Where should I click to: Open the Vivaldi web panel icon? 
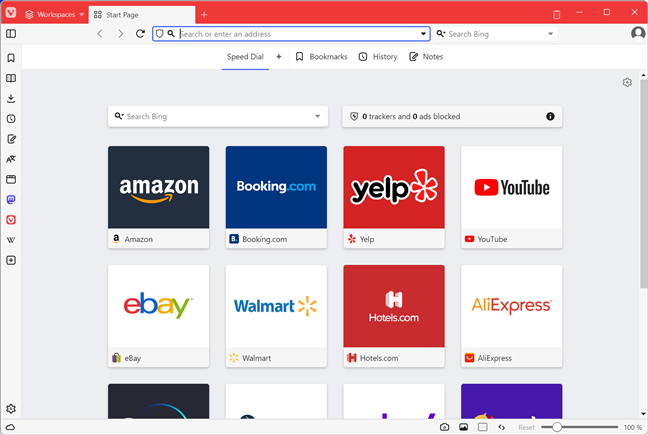(x=11, y=220)
